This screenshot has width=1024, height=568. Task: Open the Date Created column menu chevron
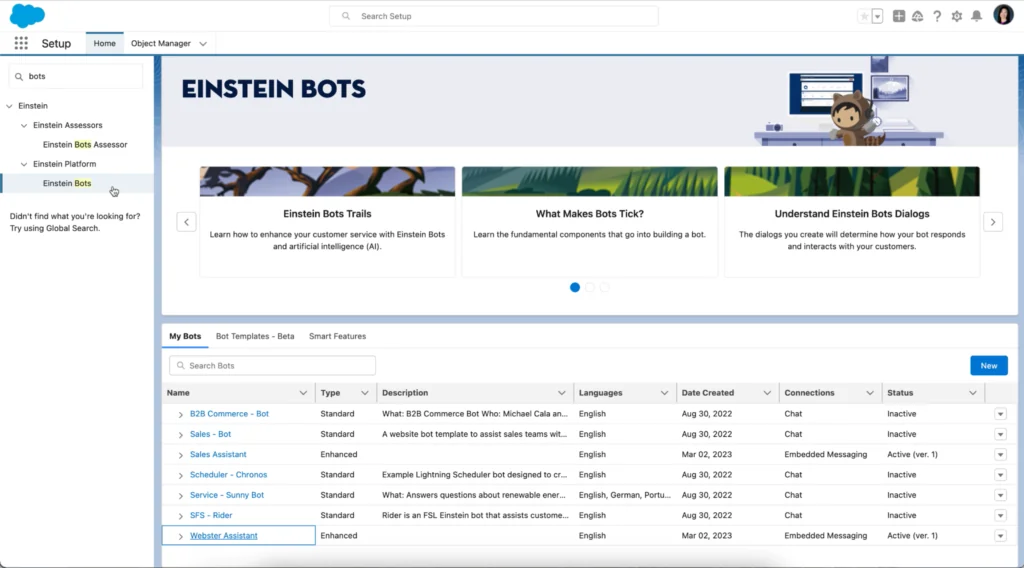click(767, 393)
